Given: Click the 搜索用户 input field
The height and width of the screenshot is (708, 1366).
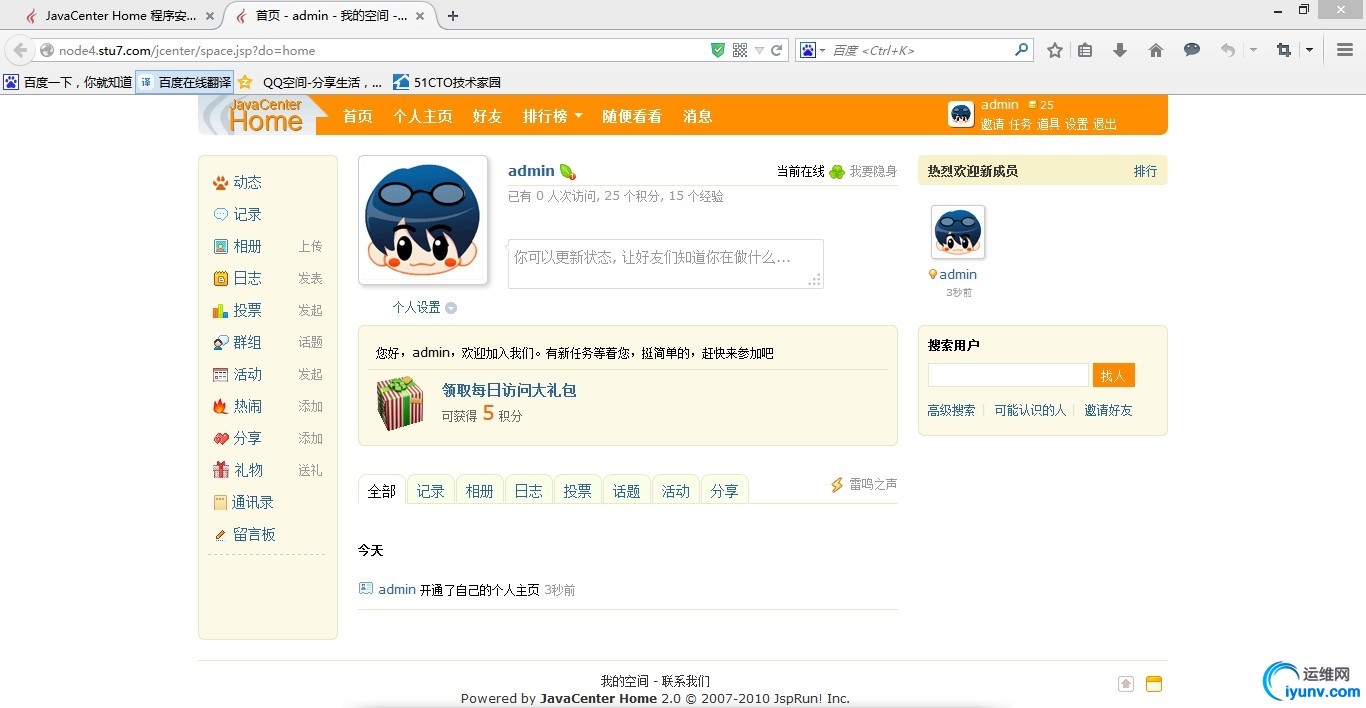Looking at the screenshot, I should [1008, 375].
